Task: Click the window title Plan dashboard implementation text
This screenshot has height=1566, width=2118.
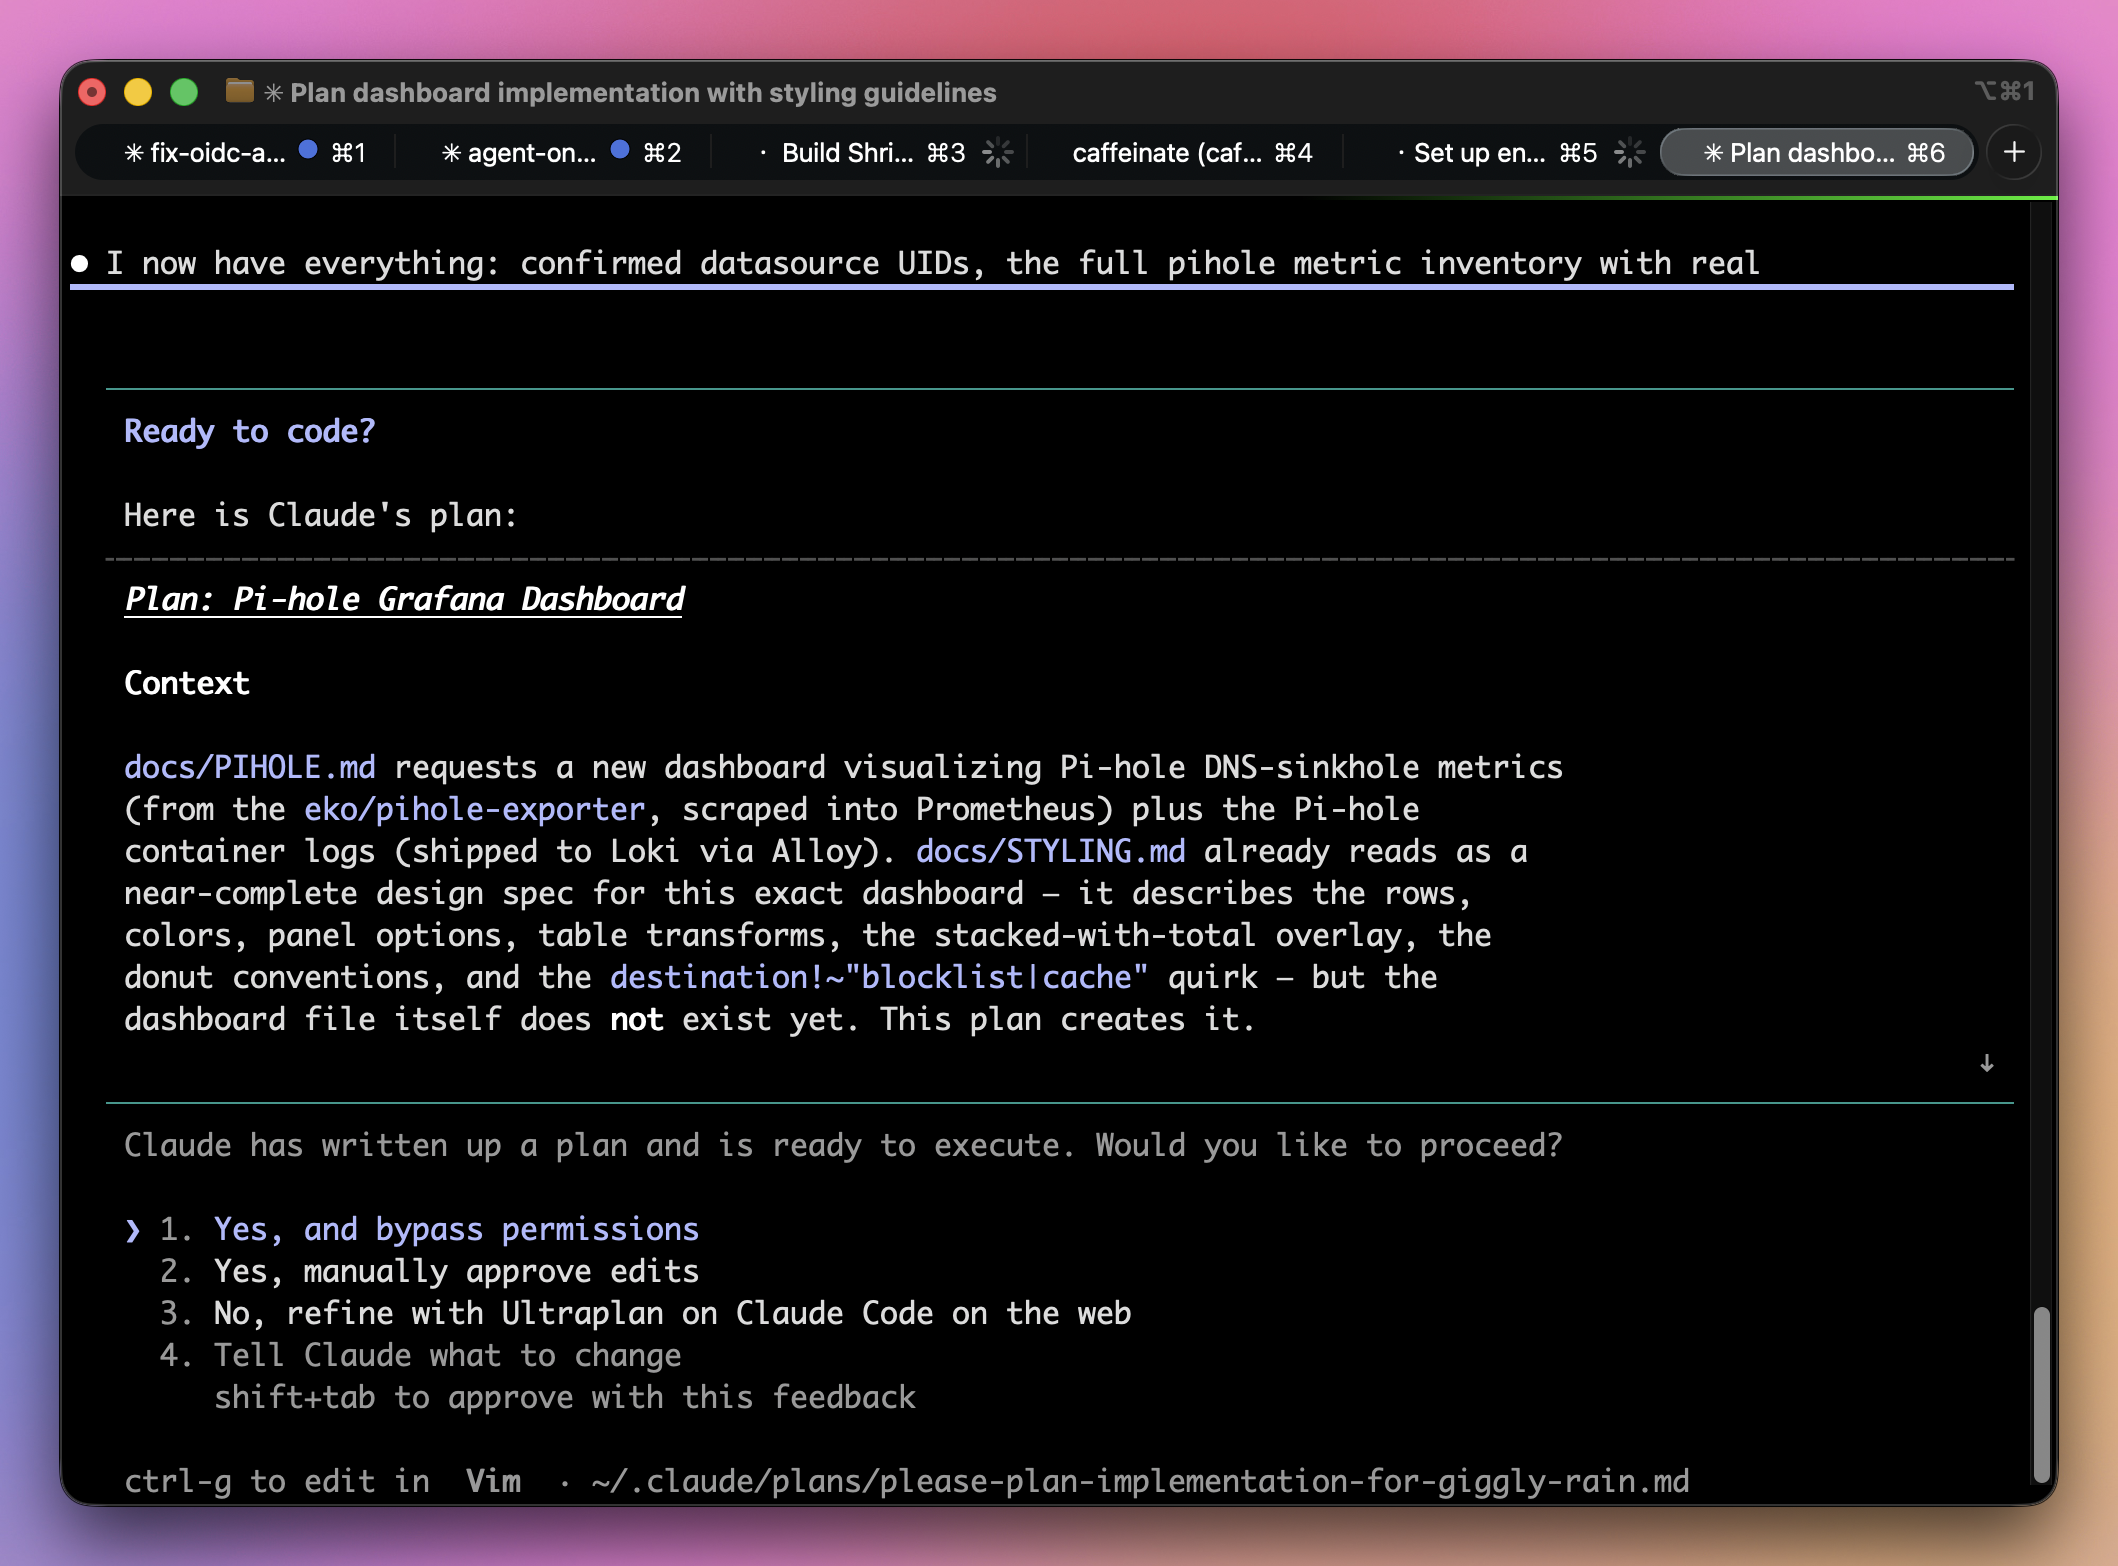Action: [643, 93]
